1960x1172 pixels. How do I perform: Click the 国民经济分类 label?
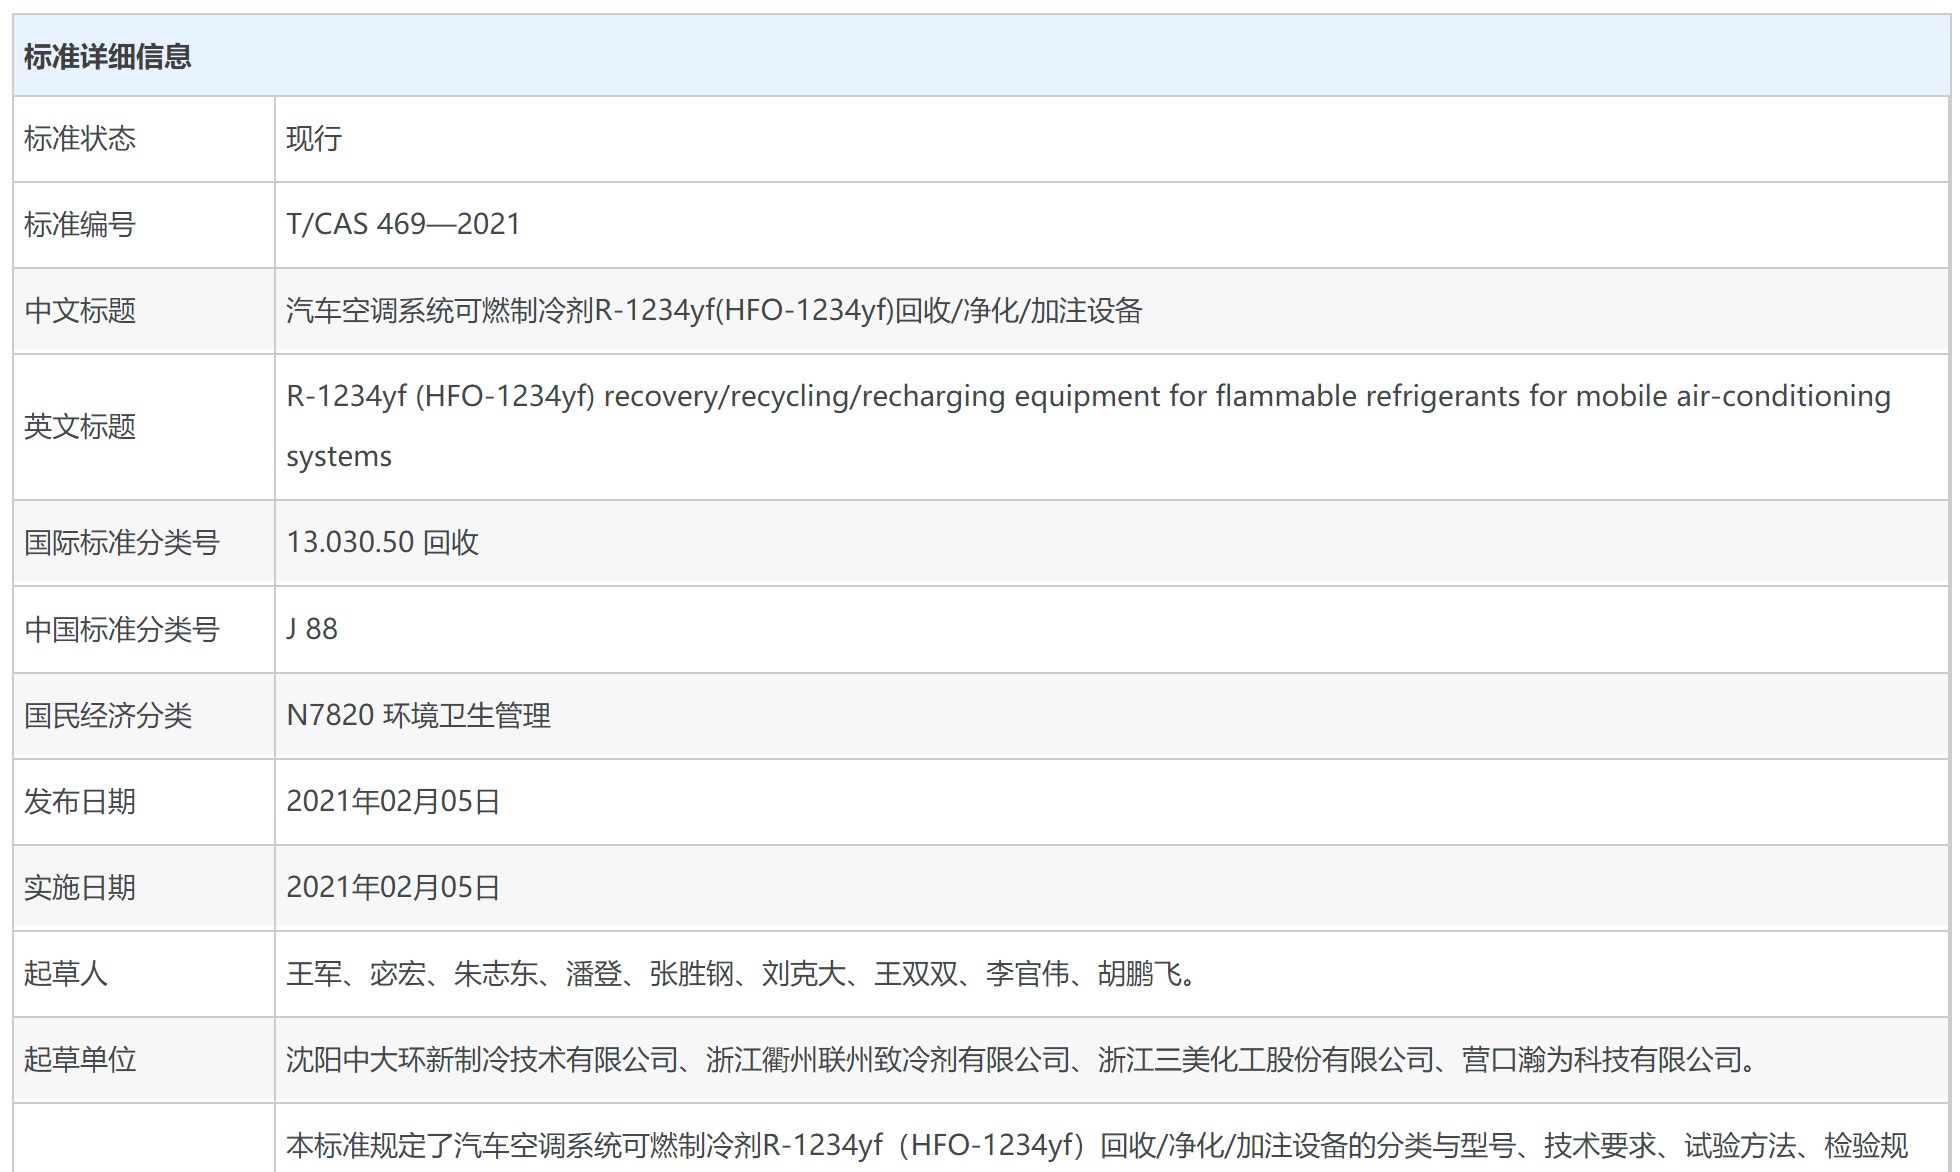(108, 716)
